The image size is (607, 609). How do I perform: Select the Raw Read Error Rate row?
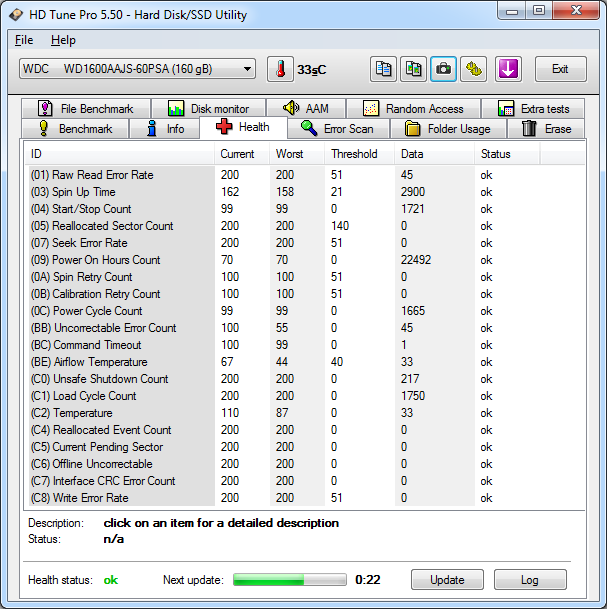point(306,175)
